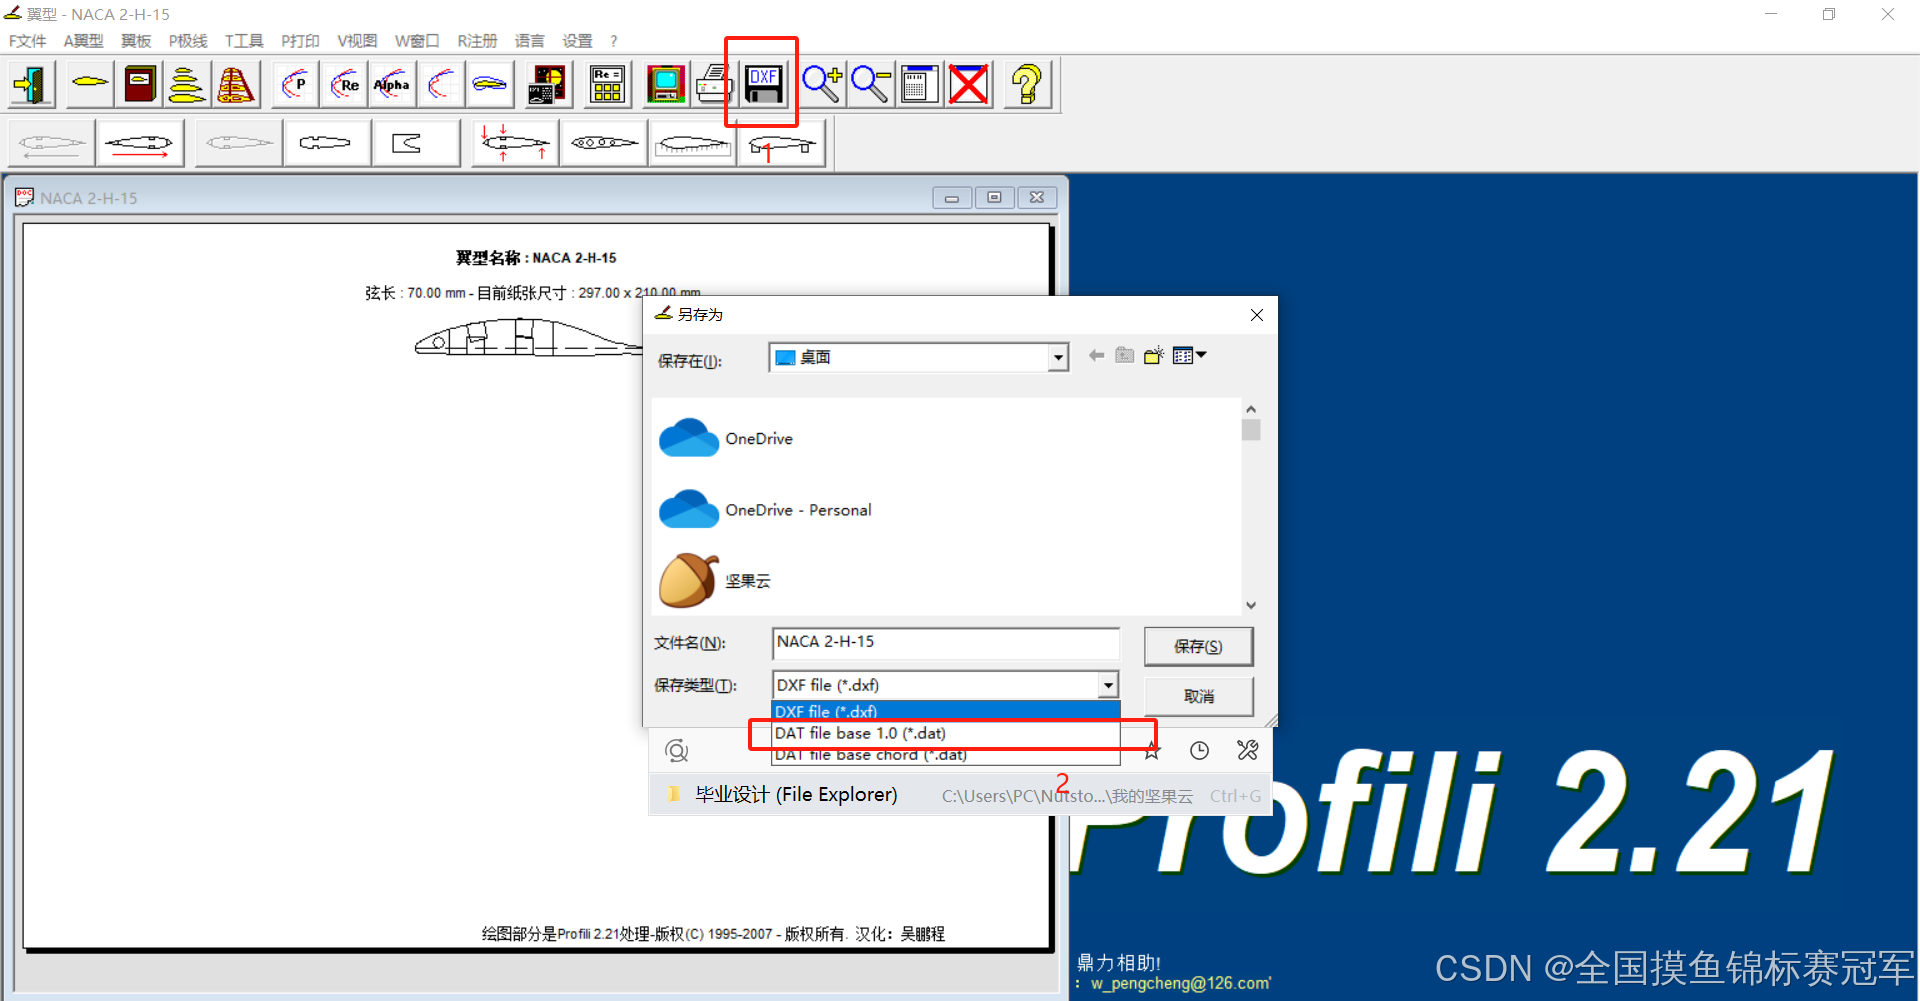This screenshot has width=1920, height=1001.
Task: Expand the 保存类型 file type dropdown arrow
Action: pyautogui.click(x=1108, y=685)
